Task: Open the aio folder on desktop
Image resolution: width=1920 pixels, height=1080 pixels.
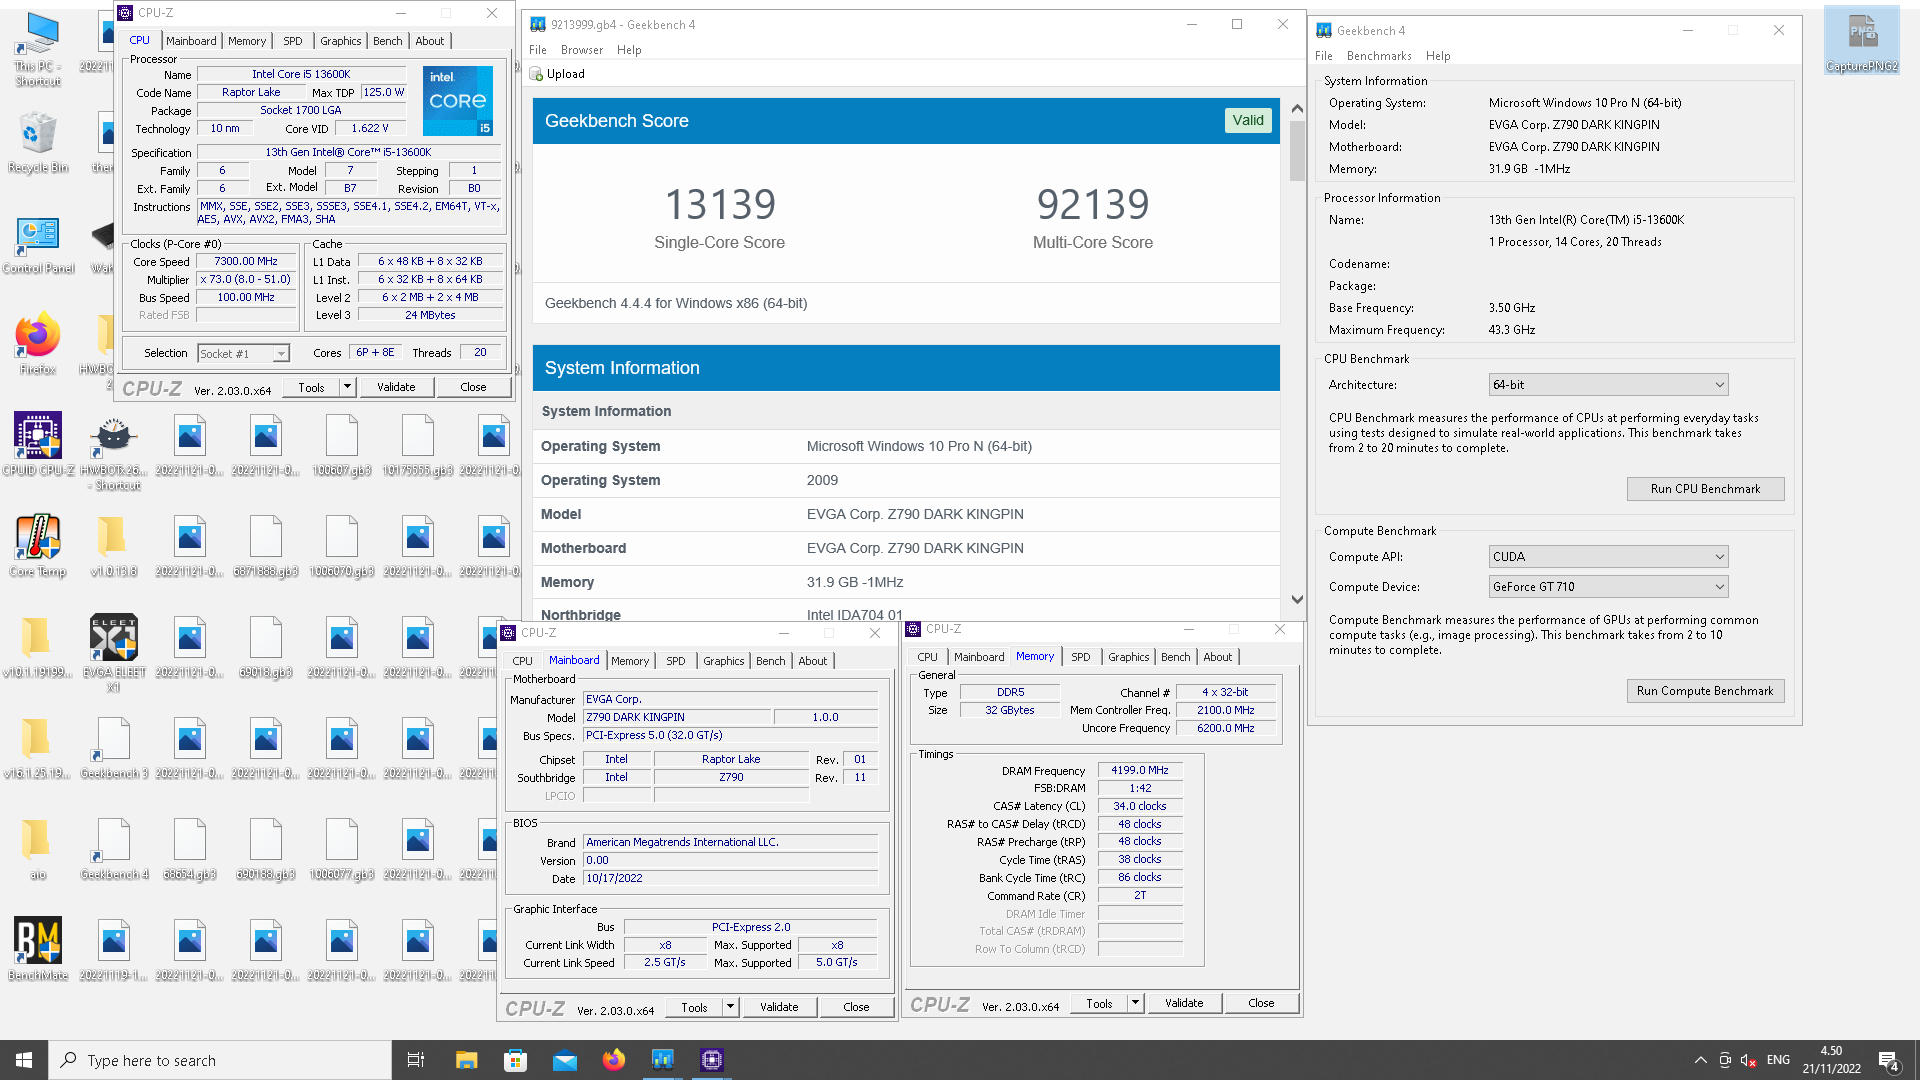Action: (38, 849)
